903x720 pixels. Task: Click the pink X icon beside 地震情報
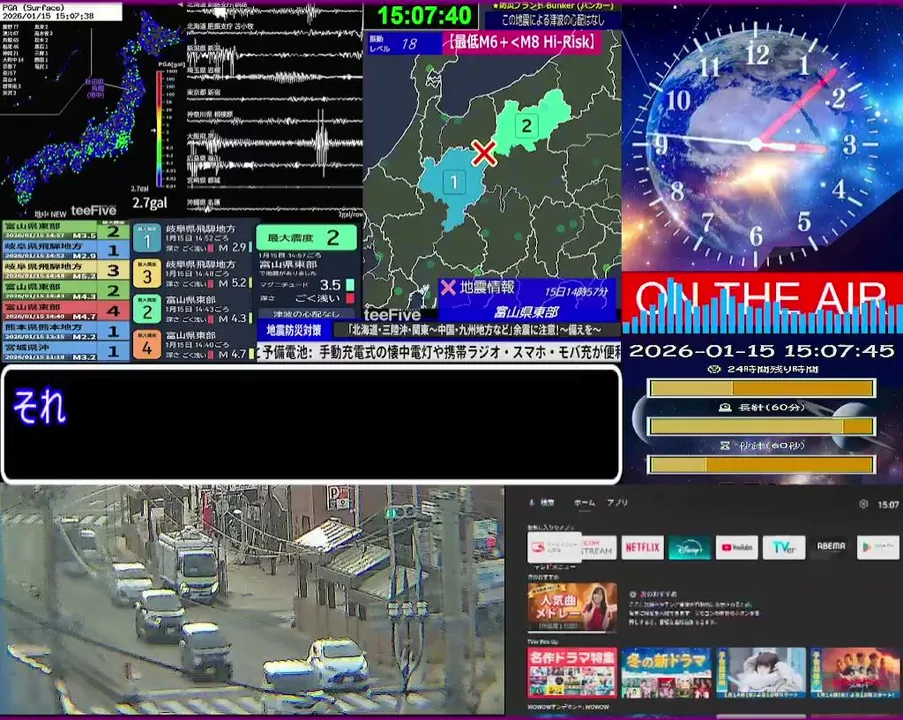pos(448,287)
